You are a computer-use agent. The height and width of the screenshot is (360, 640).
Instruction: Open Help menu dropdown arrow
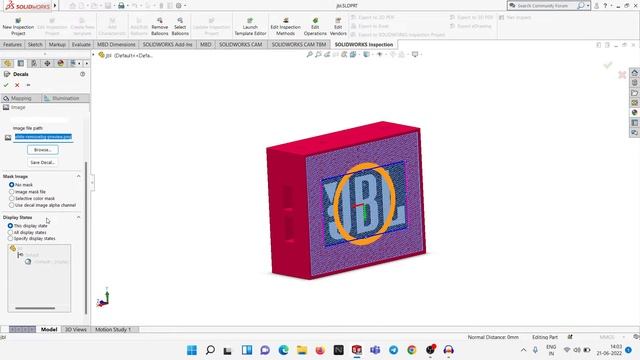point(611,6)
